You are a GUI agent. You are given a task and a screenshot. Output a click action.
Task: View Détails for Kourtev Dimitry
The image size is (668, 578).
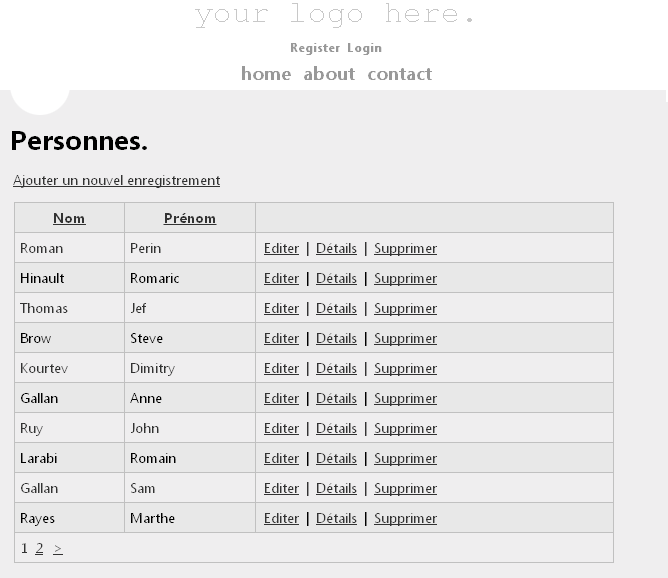coord(336,368)
